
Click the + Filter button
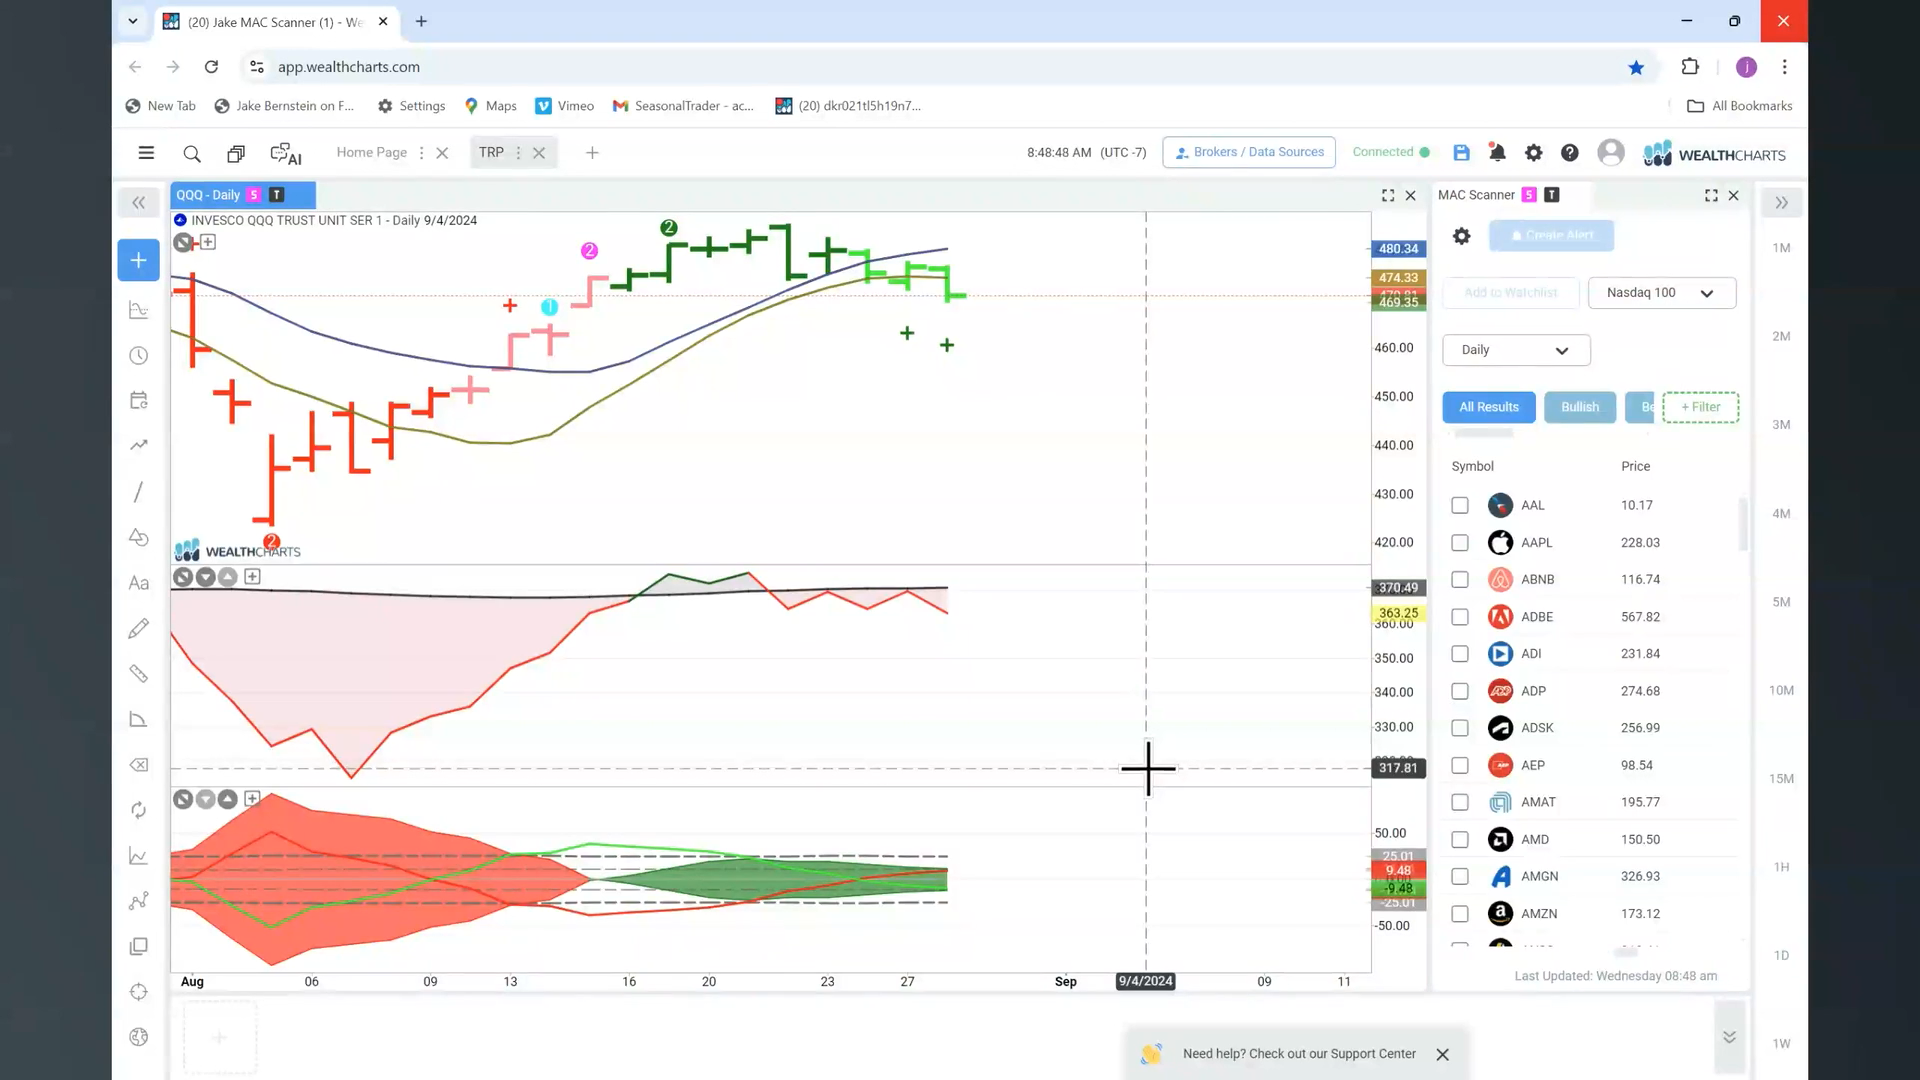point(1700,407)
